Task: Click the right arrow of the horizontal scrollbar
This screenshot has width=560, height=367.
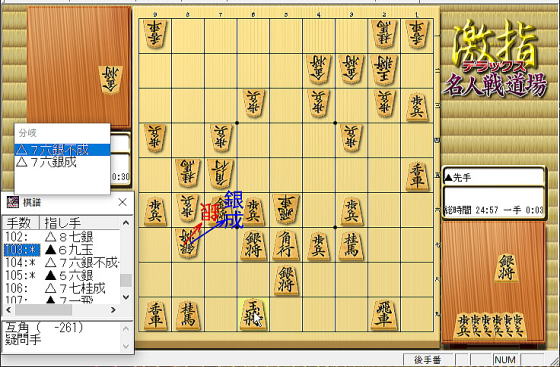Action: point(113,310)
